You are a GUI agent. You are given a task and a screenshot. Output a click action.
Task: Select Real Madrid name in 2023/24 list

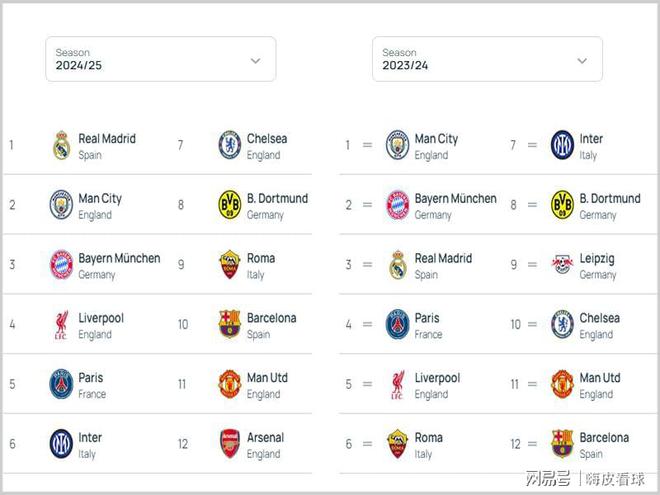pos(443,258)
